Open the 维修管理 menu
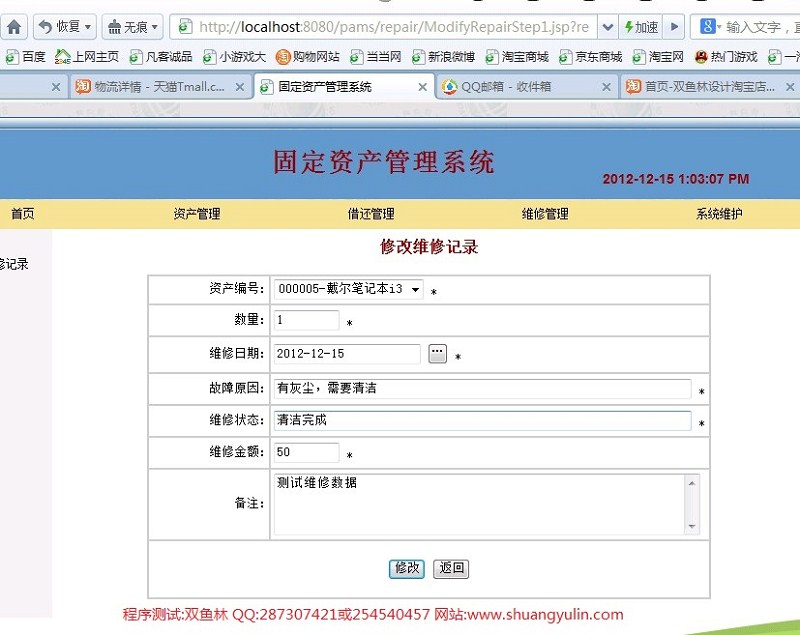 point(545,214)
